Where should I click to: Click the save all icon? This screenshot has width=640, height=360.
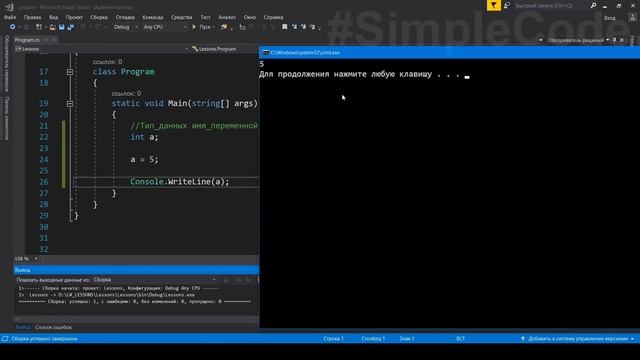pyautogui.click(x=71, y=27)
